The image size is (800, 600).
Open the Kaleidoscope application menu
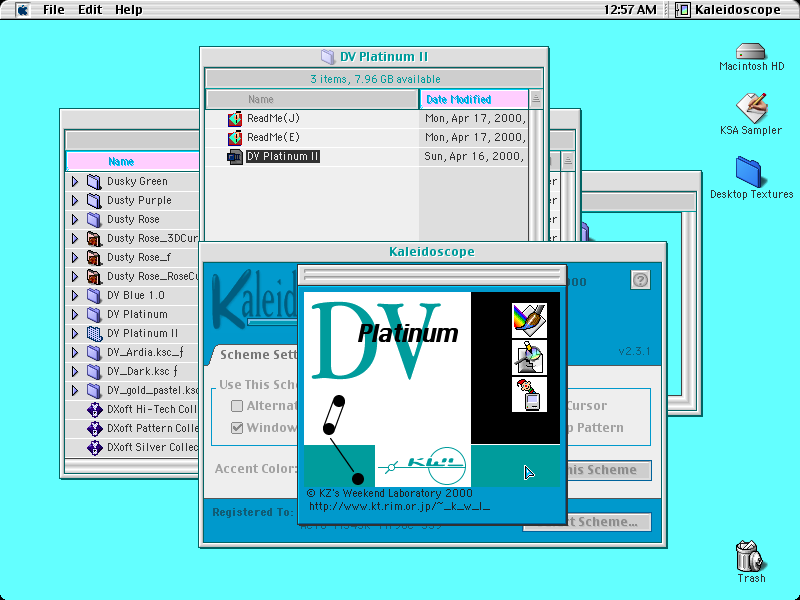click(730, 10)
